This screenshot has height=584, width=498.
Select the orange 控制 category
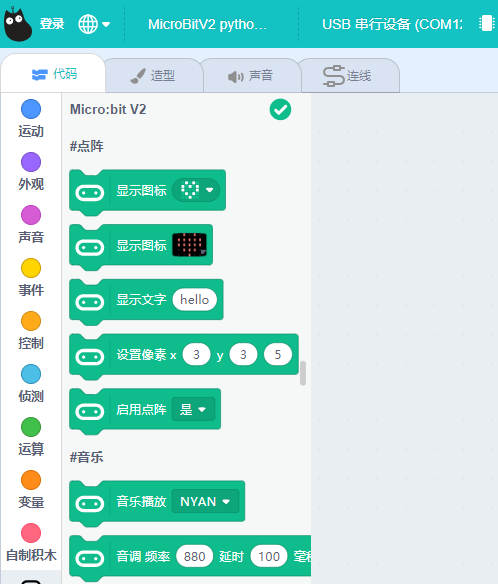click(31, 331)
